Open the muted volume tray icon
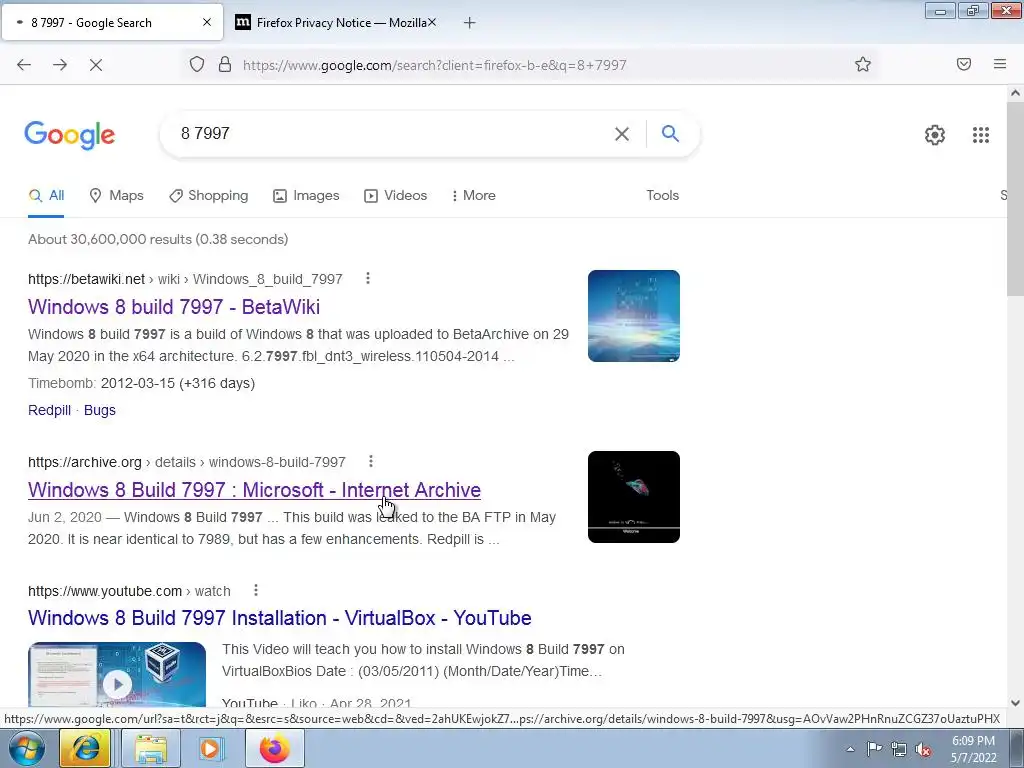 point(923,750)
